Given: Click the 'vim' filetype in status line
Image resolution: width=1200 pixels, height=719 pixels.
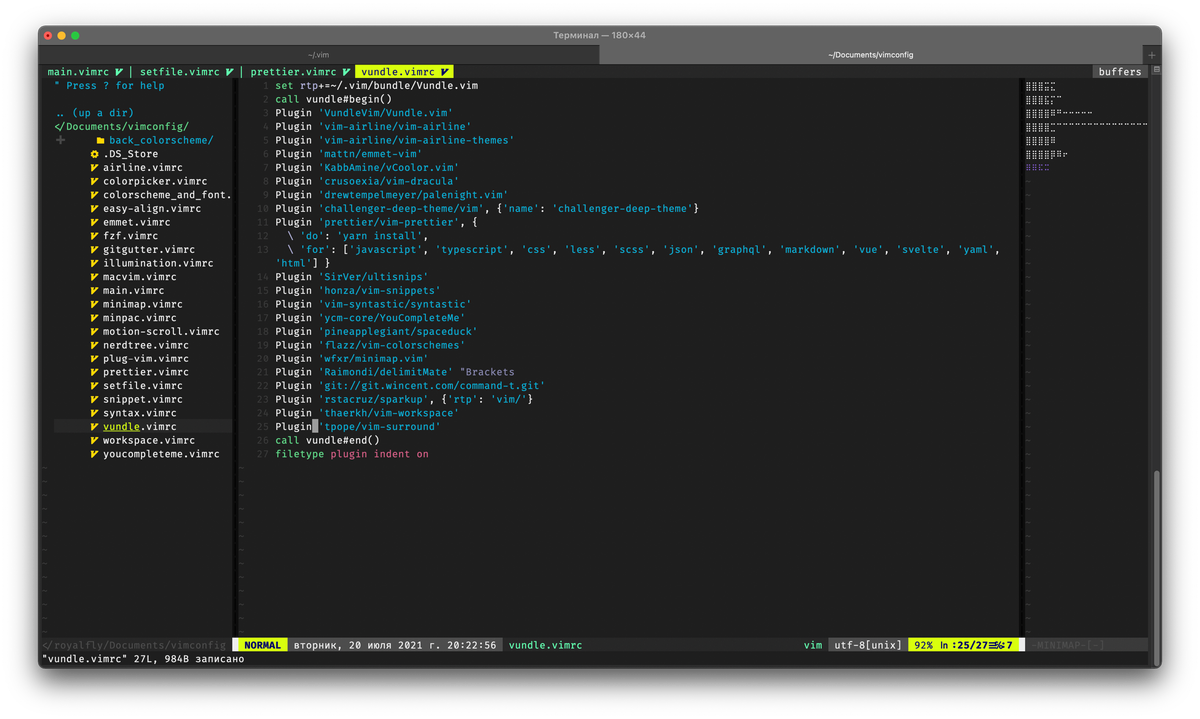Looking at the screenshot, I should [x=813, y=646].
